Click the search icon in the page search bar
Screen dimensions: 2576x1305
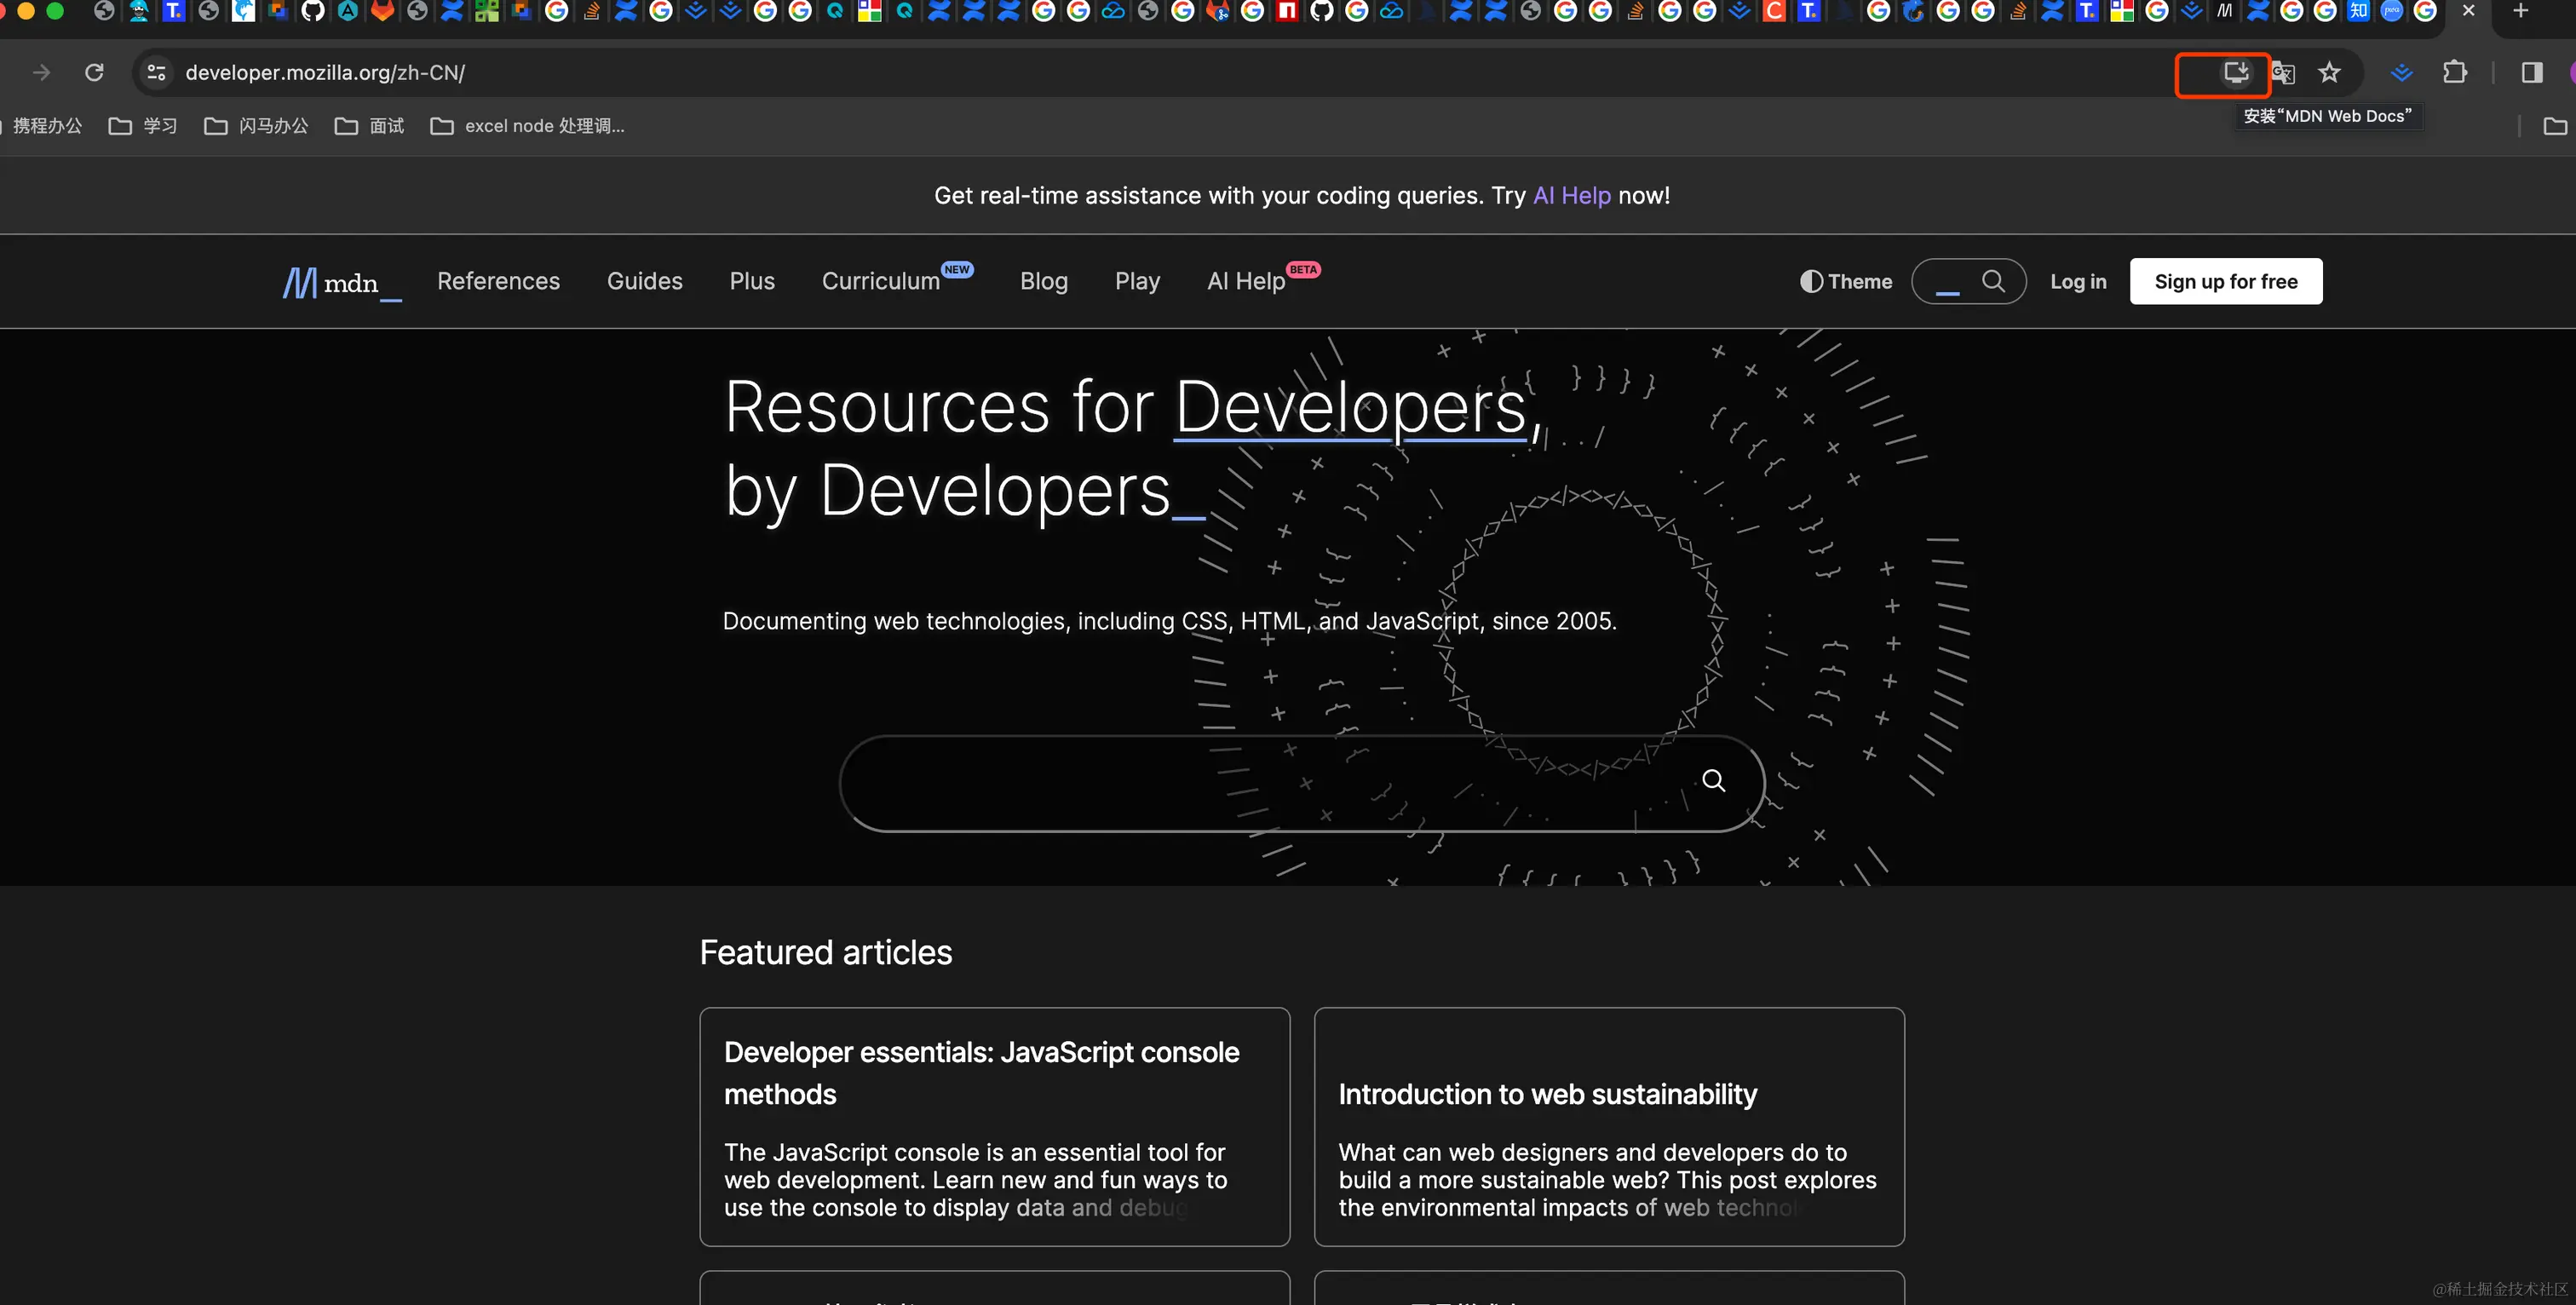tap(1714, 782)
